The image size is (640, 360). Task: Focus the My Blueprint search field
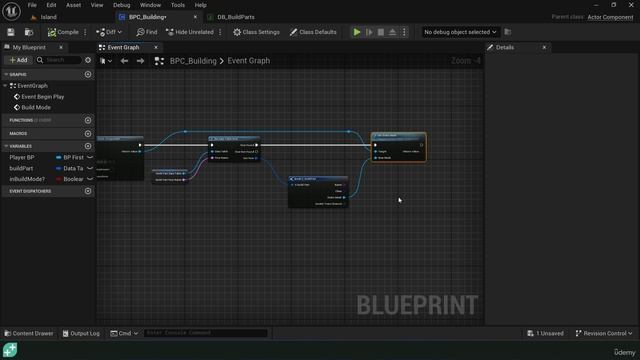click(58, 60)
